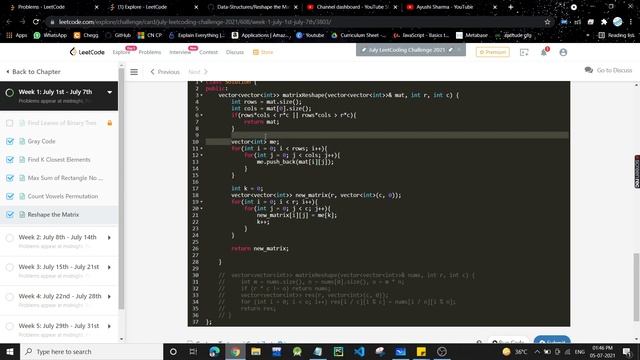The image size is (640, 360).
Task: Expand Week 2: July 8th - July 14th
Action: [x=109, y=238]
